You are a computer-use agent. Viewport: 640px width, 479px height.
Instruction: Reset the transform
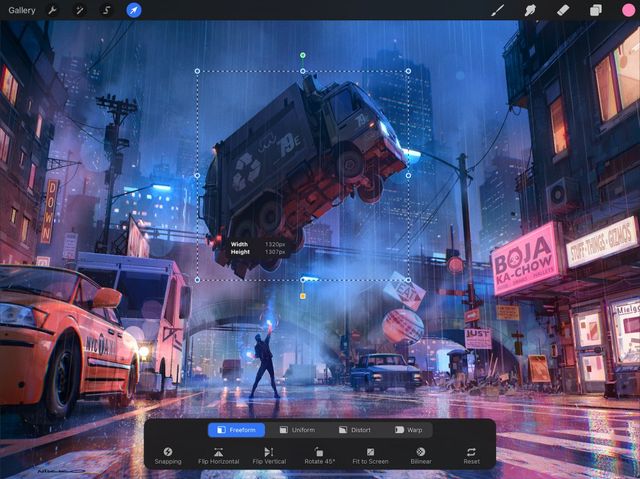(x=471, y=456)
